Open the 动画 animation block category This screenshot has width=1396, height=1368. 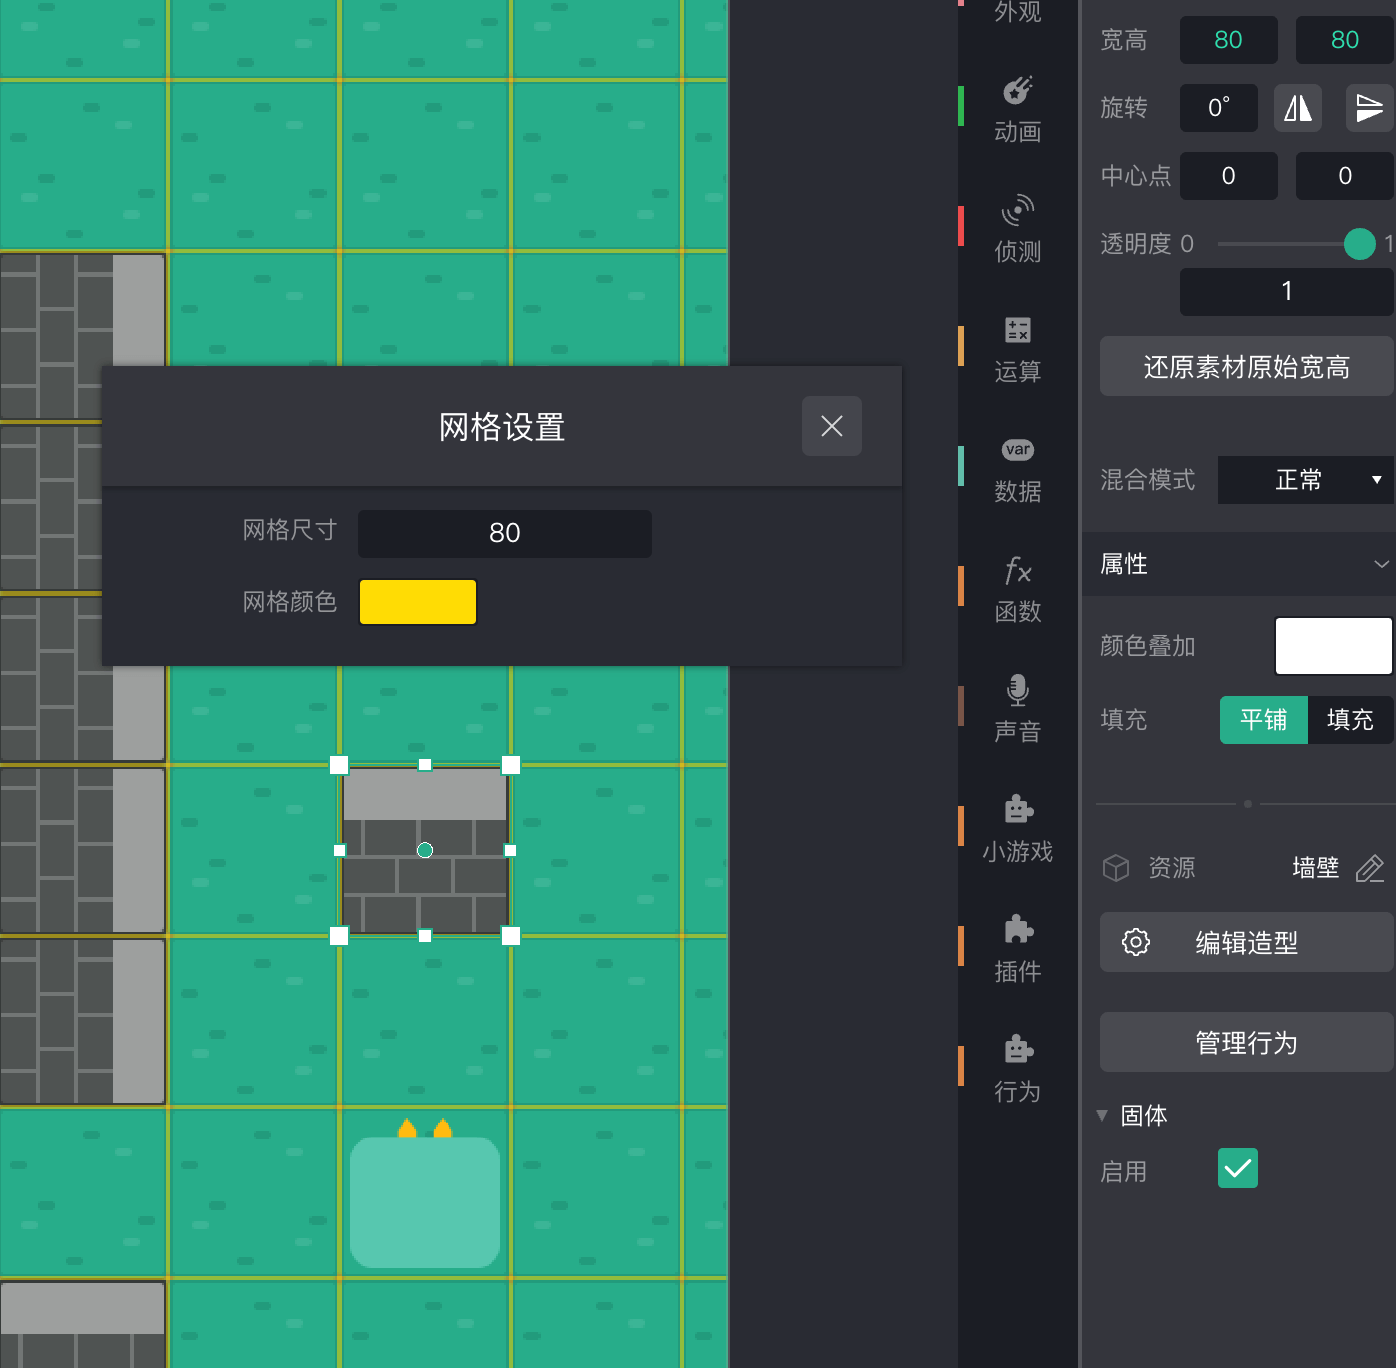pyautogui.click(x=1017, y=109)
